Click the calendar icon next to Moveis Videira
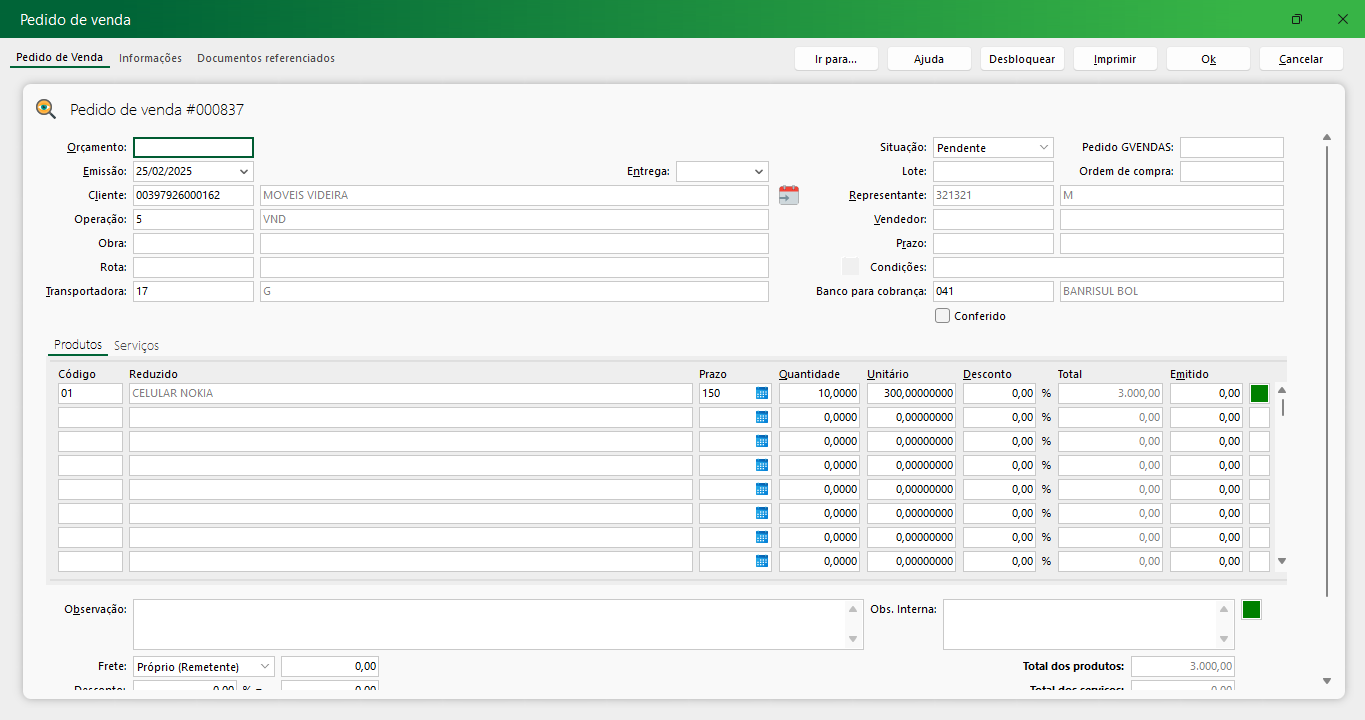This screenshot has width=1365, height=720. pyautogui.click(x=789, y=195)
